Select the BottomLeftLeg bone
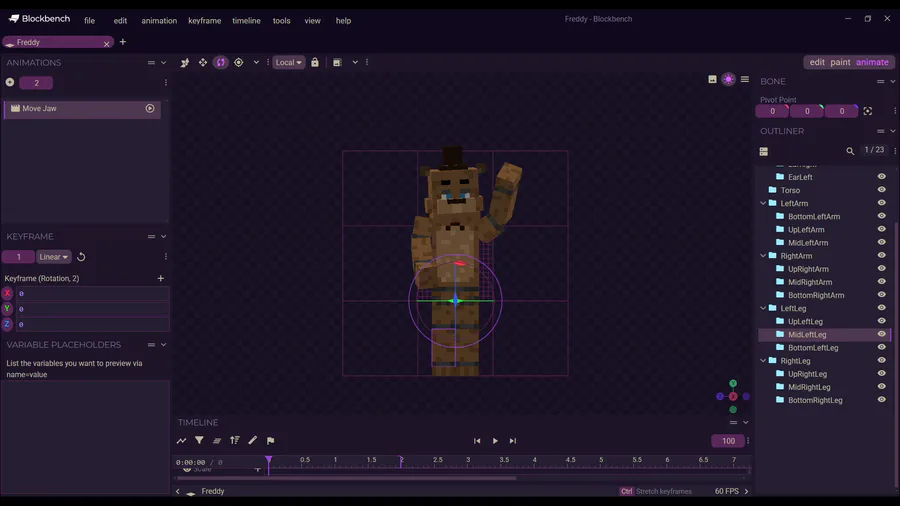 click(813, 348)
